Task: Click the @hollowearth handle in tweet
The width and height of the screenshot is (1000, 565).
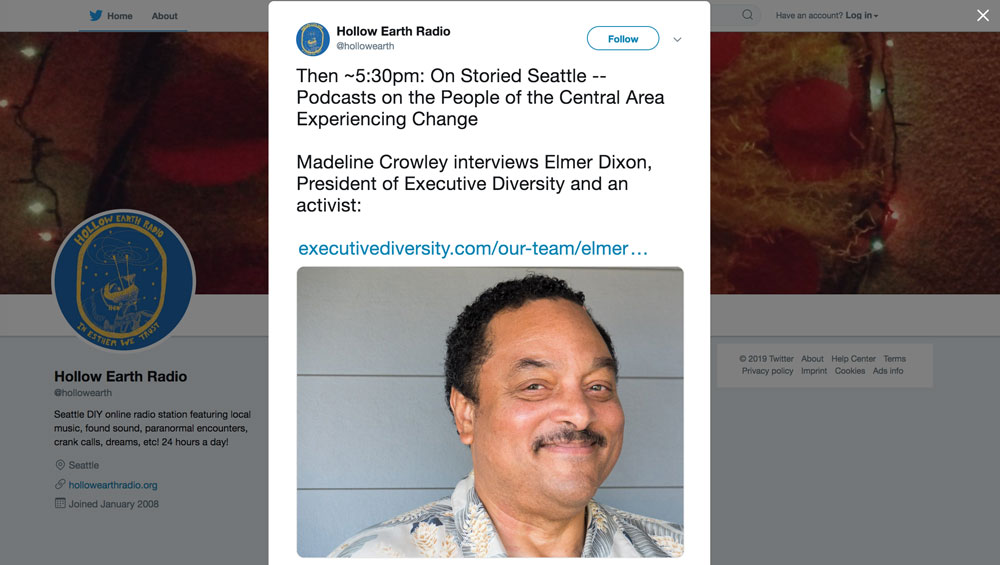Action: [x=365, y=46]
